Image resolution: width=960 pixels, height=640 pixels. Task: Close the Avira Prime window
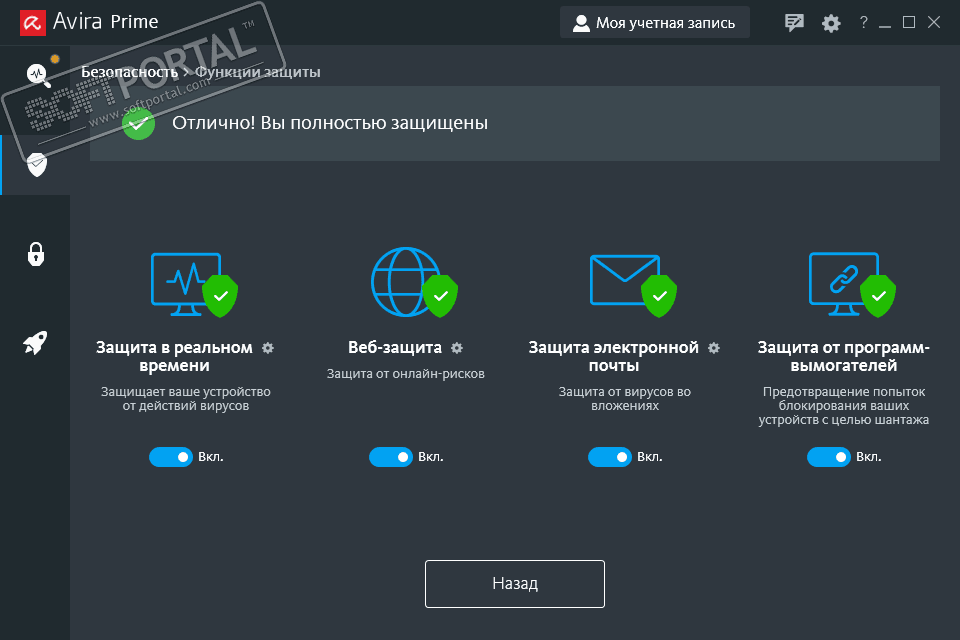(934, 23)
